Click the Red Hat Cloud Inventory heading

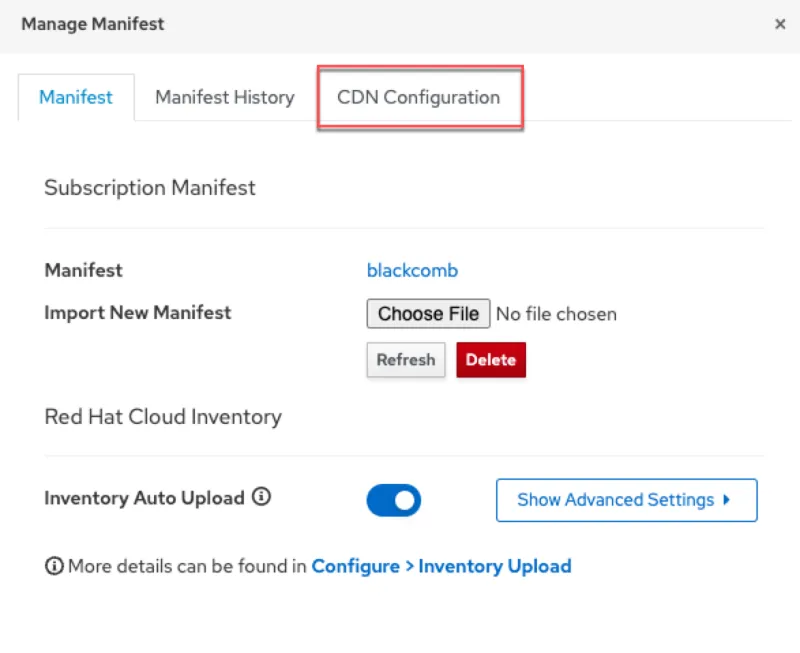(x=163, y=417)
